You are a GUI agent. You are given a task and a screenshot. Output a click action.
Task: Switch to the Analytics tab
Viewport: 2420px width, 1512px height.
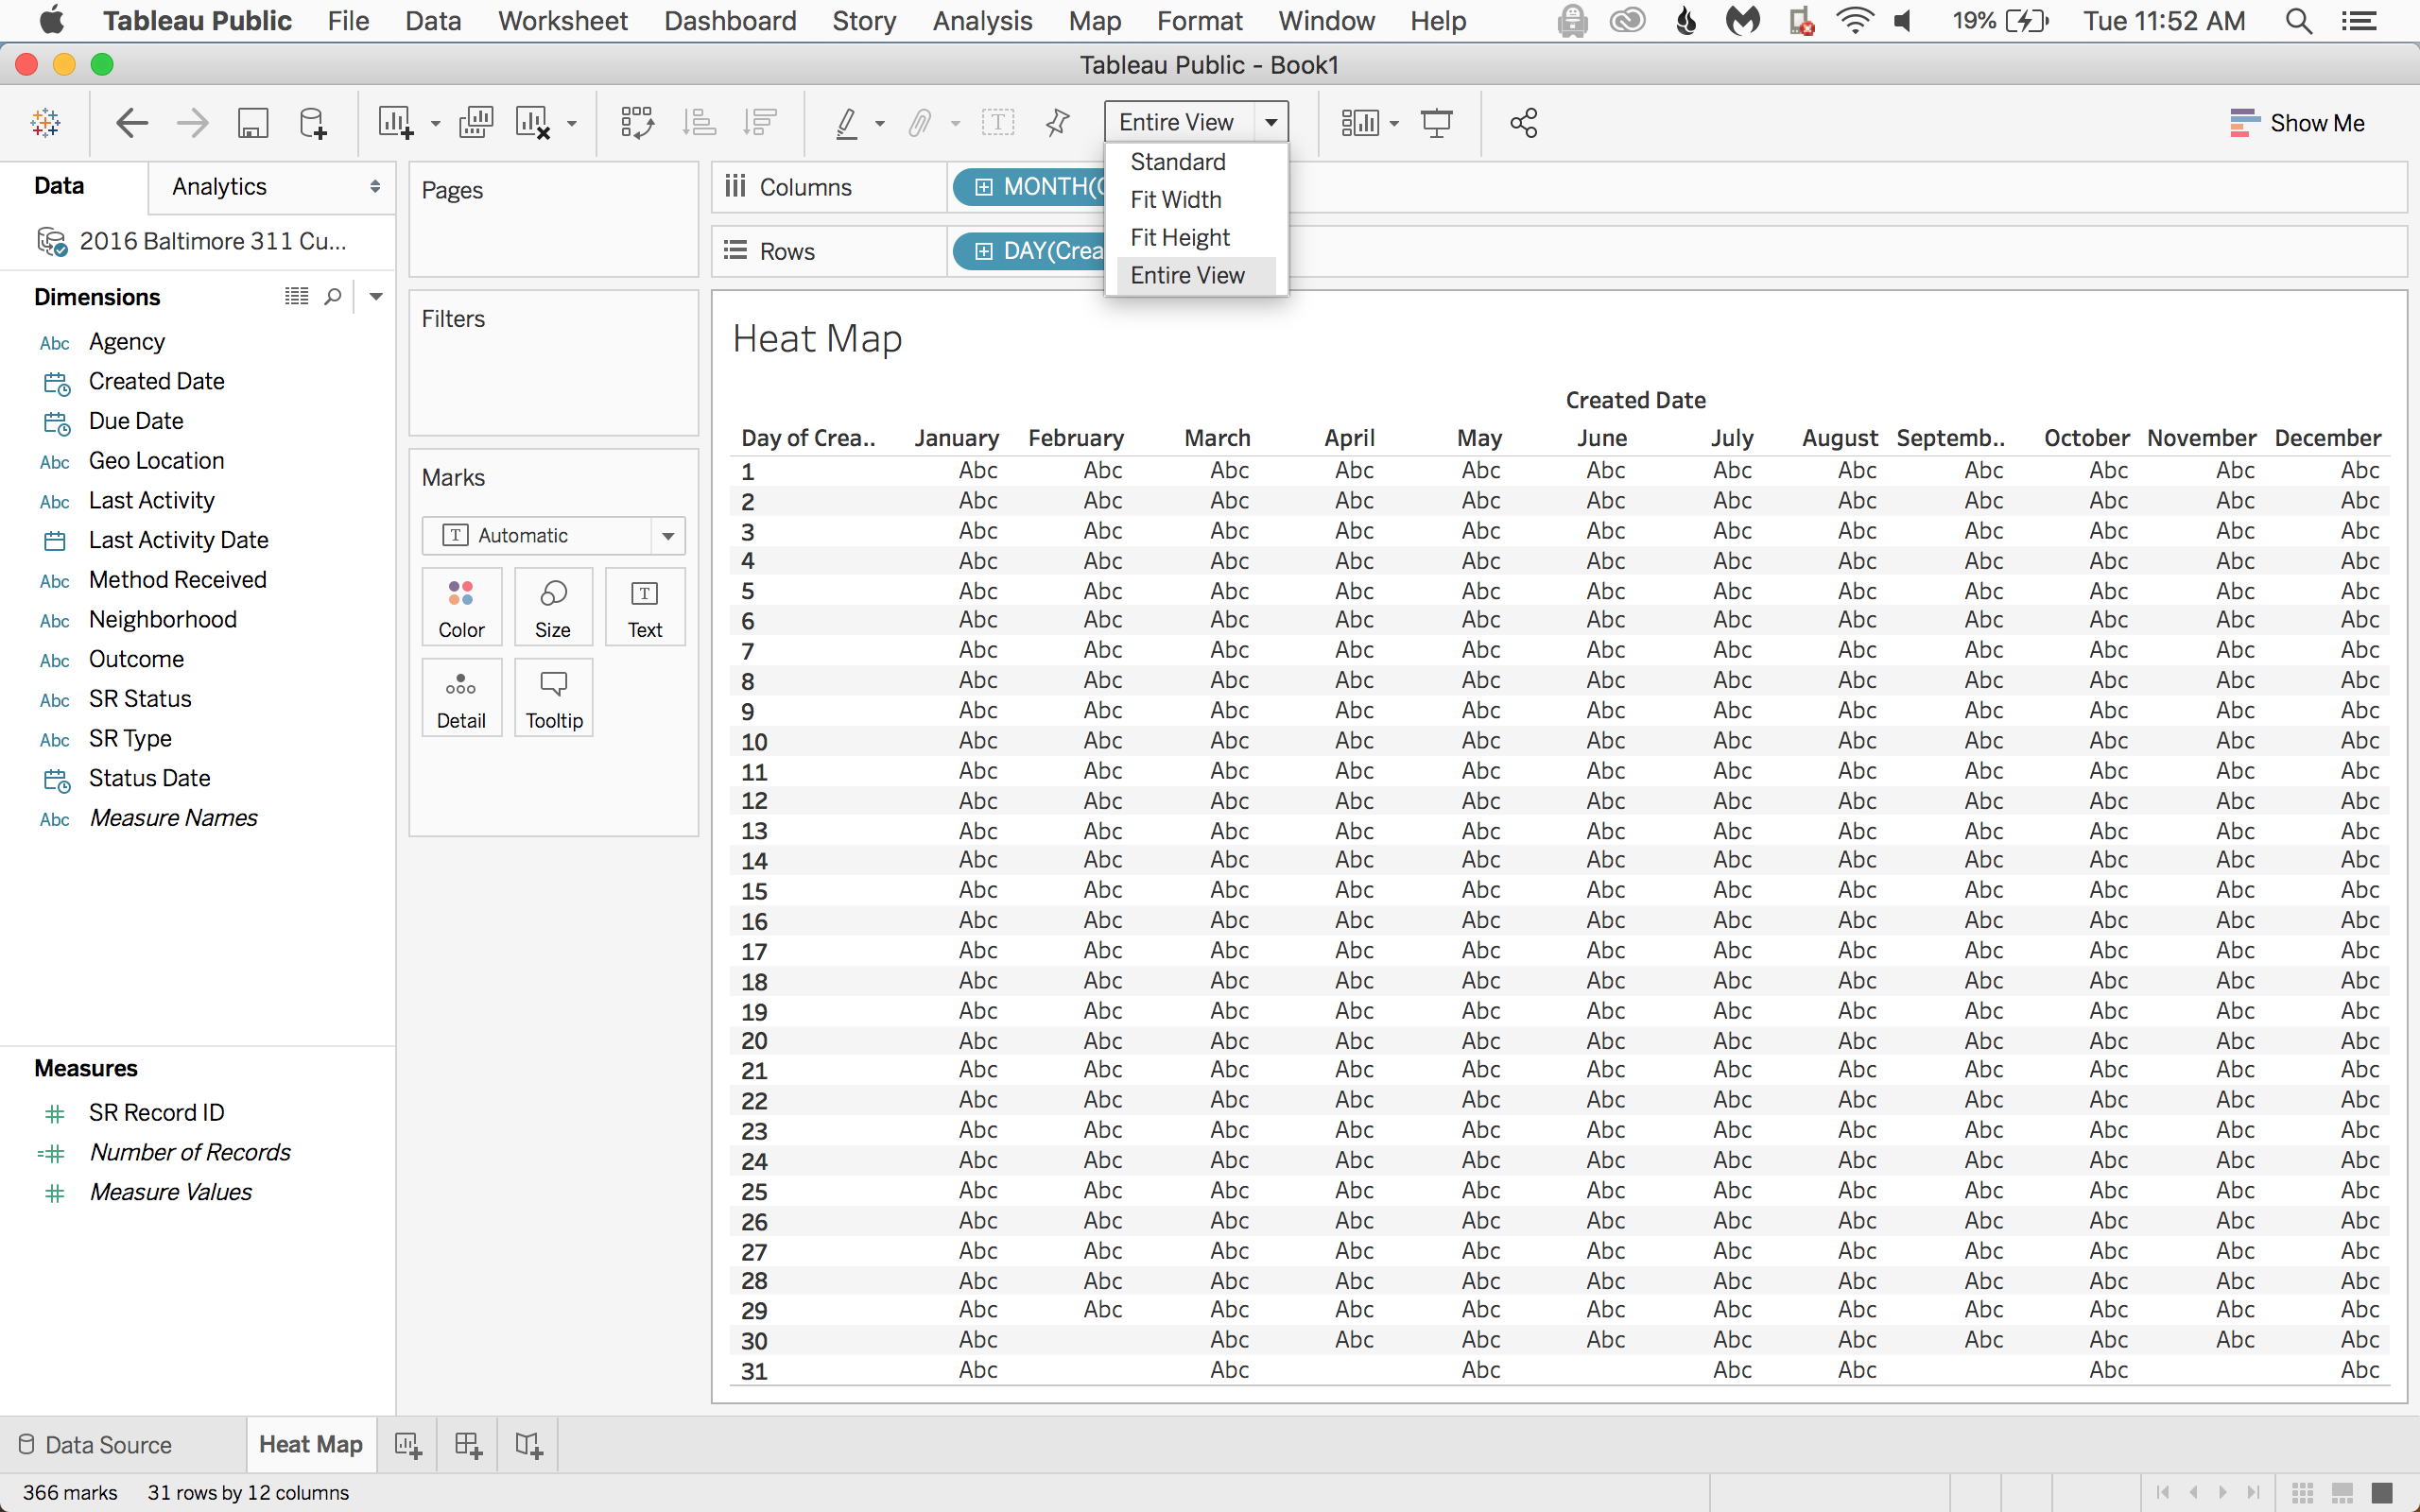[219, 187]
